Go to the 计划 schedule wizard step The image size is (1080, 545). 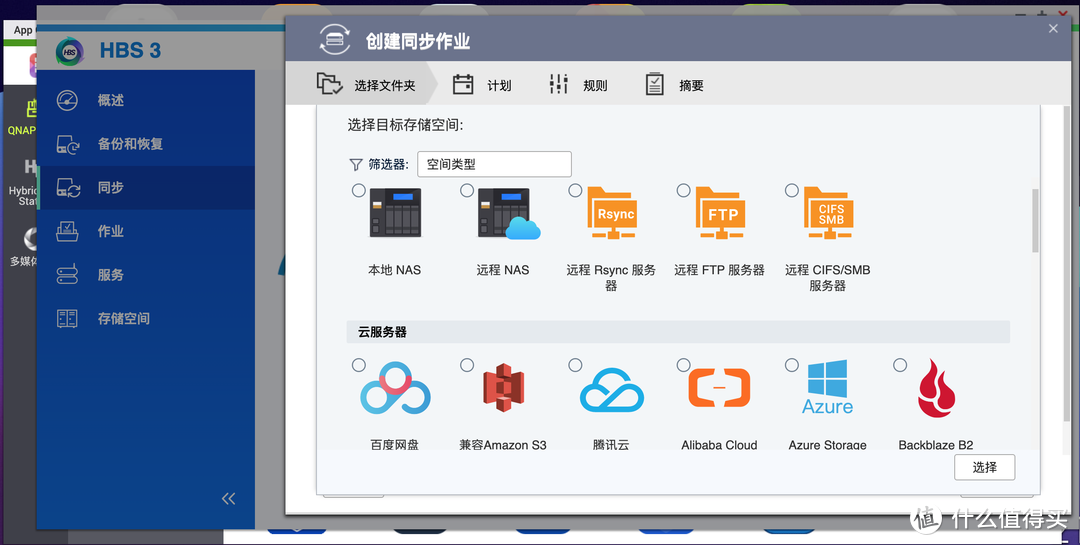482,85
